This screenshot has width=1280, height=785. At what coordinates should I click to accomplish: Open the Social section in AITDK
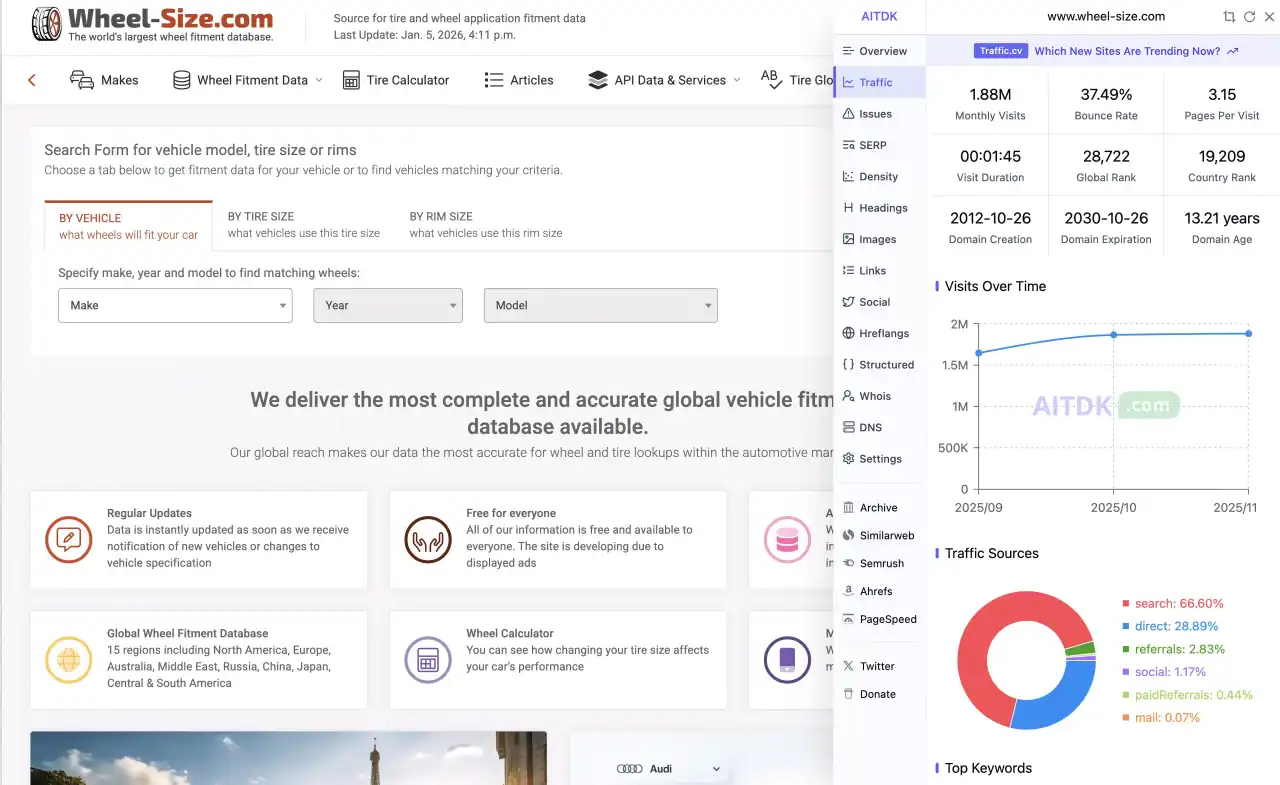click(x=879, y=302)
